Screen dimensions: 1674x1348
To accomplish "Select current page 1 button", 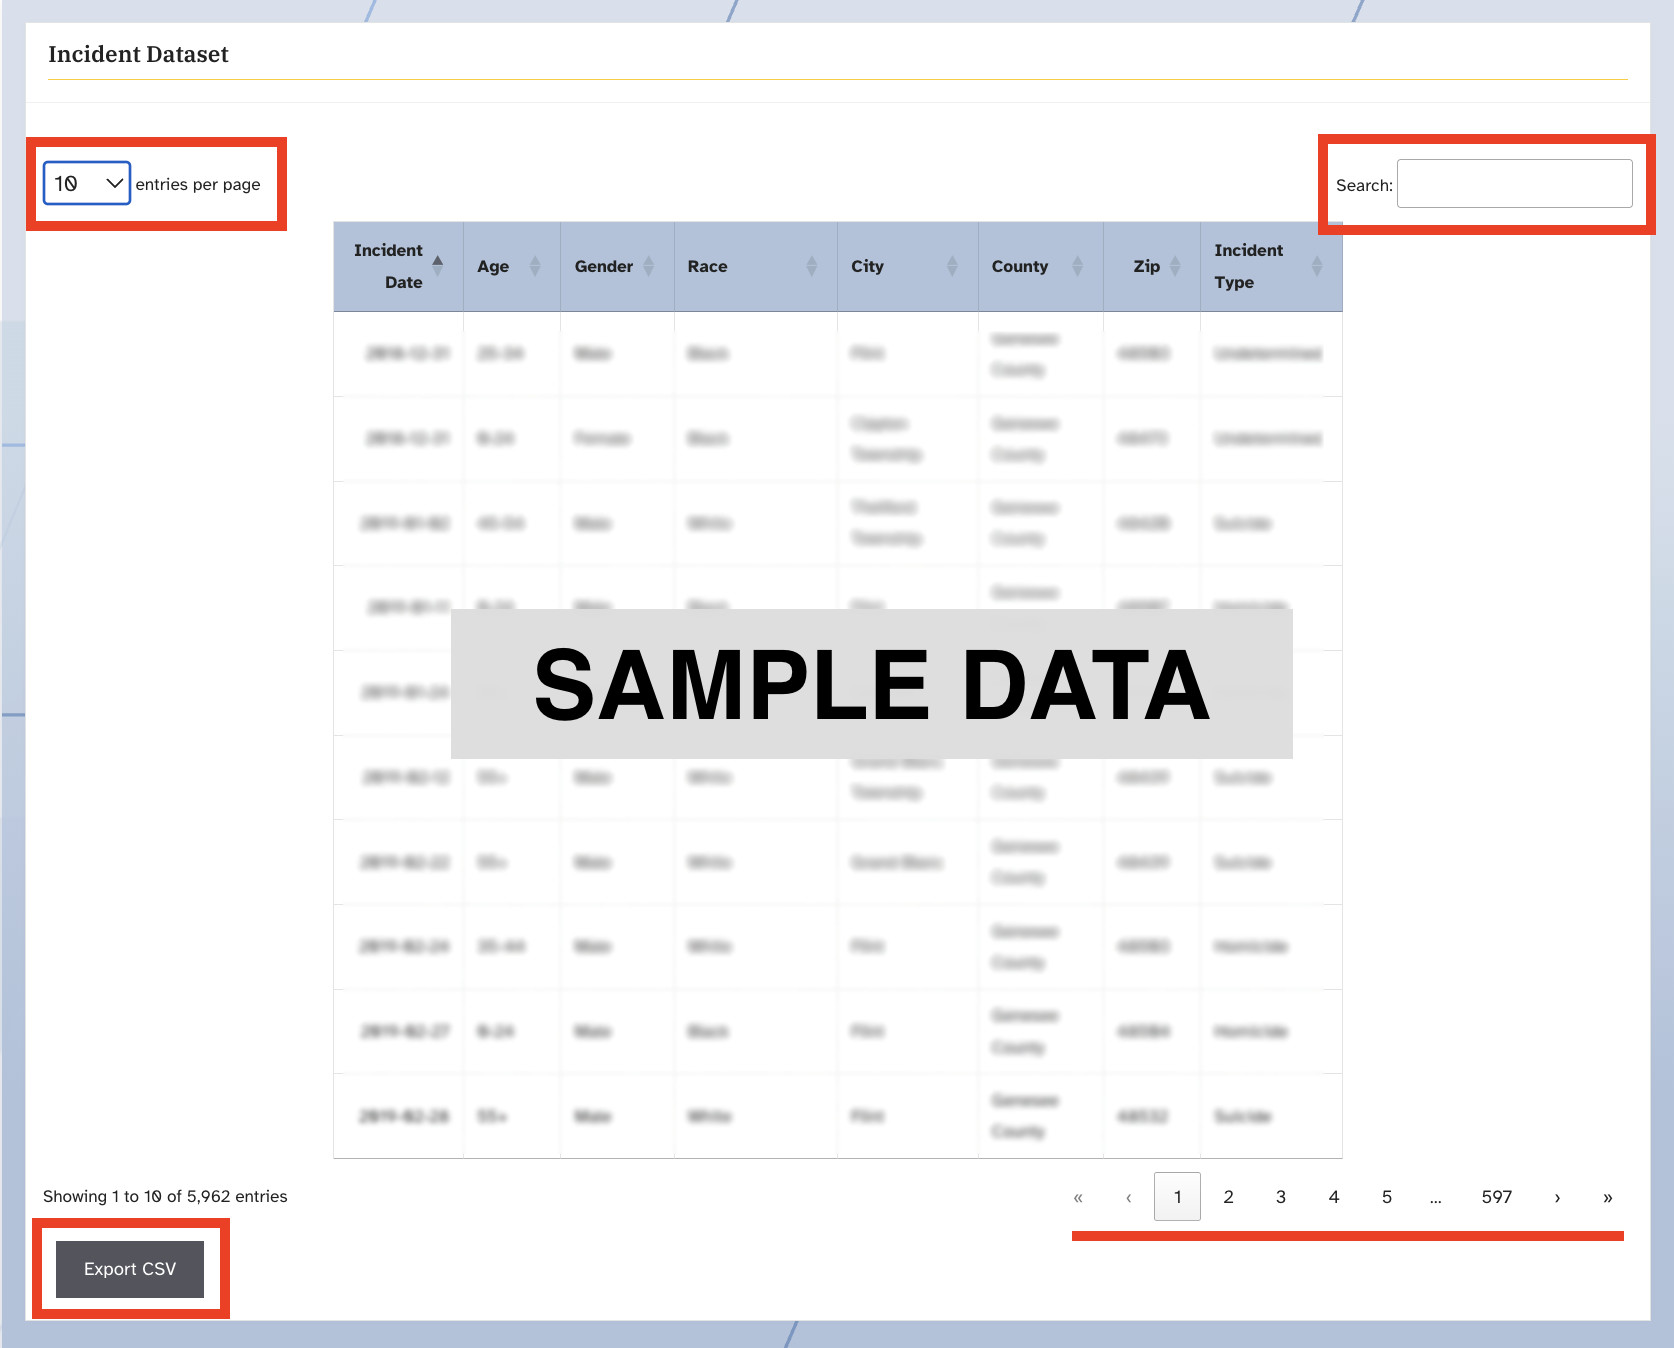I will [x=1177, y=1197].
